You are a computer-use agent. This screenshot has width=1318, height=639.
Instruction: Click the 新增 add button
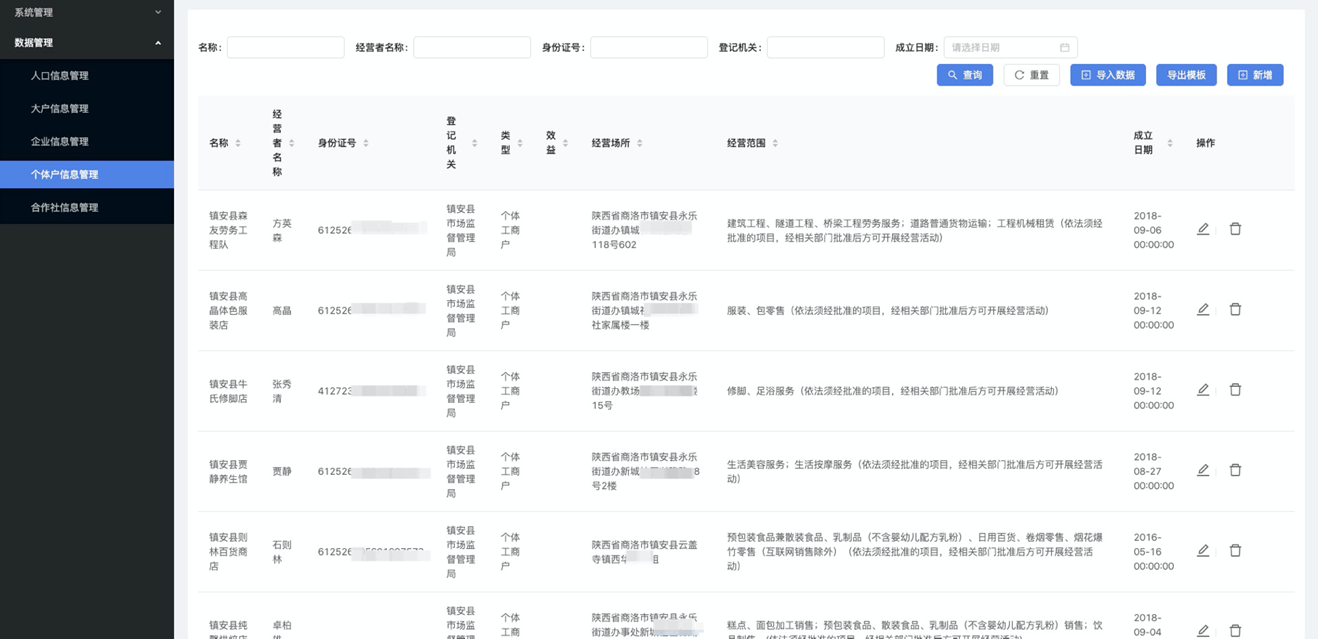[1255, 75]
